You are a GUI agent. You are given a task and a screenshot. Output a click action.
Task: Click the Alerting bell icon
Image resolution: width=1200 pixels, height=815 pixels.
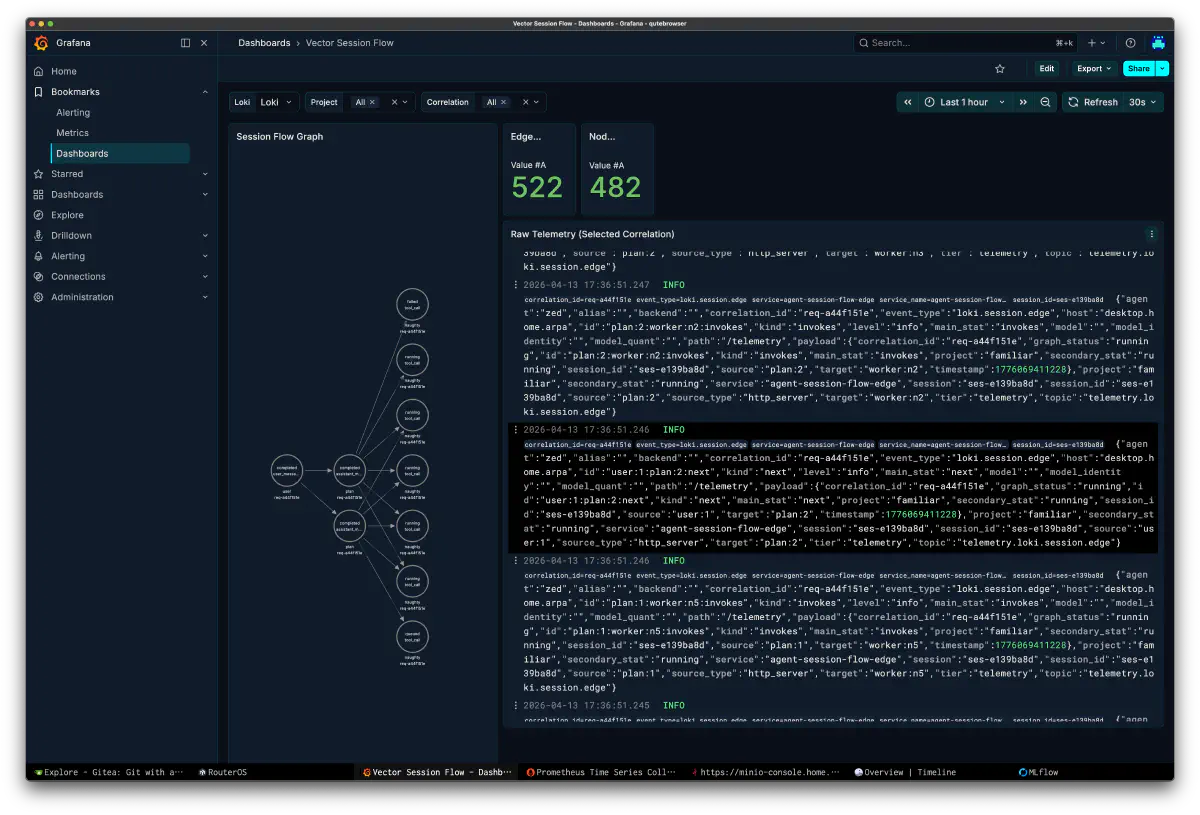[x=39, y=256]
